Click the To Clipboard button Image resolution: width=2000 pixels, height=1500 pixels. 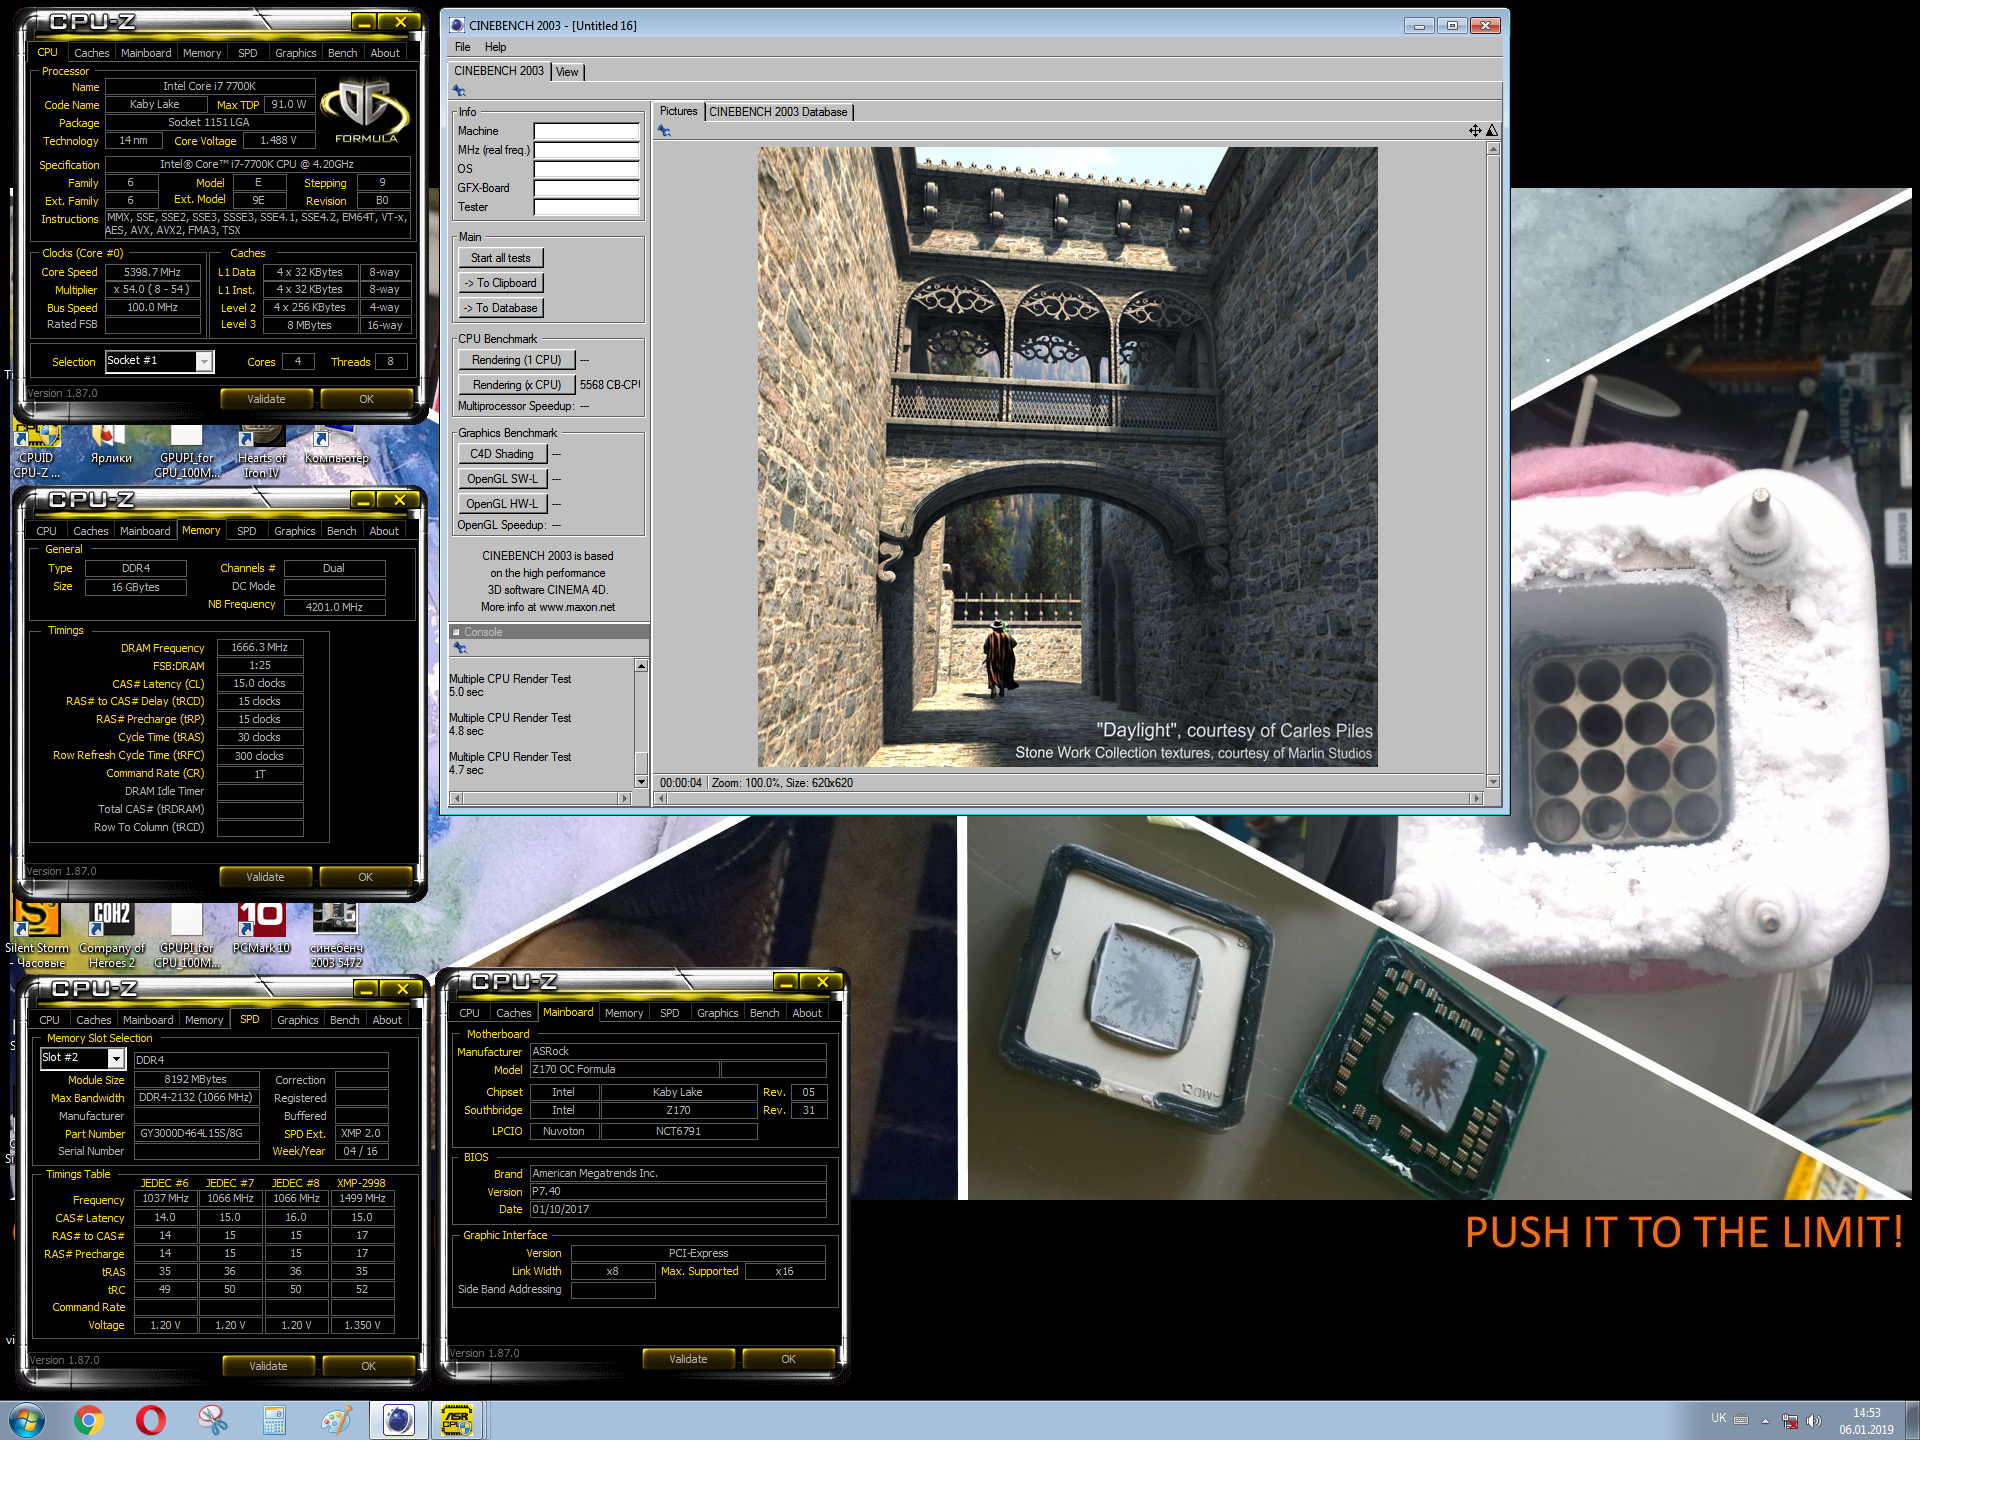pyautogui.click(x=500, y=283)
